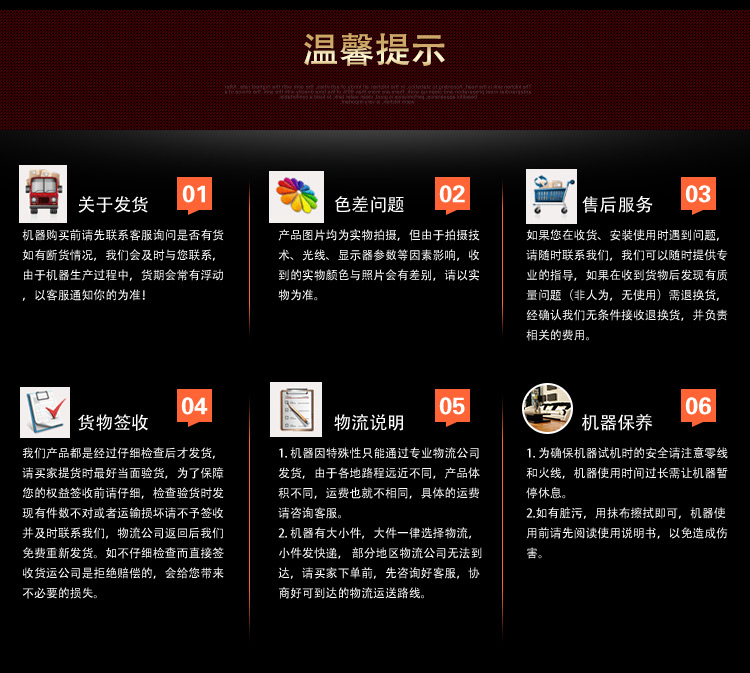Open the 售后服务 section heading
Viewport: 750px width, 673px height.
coord(618,205)
